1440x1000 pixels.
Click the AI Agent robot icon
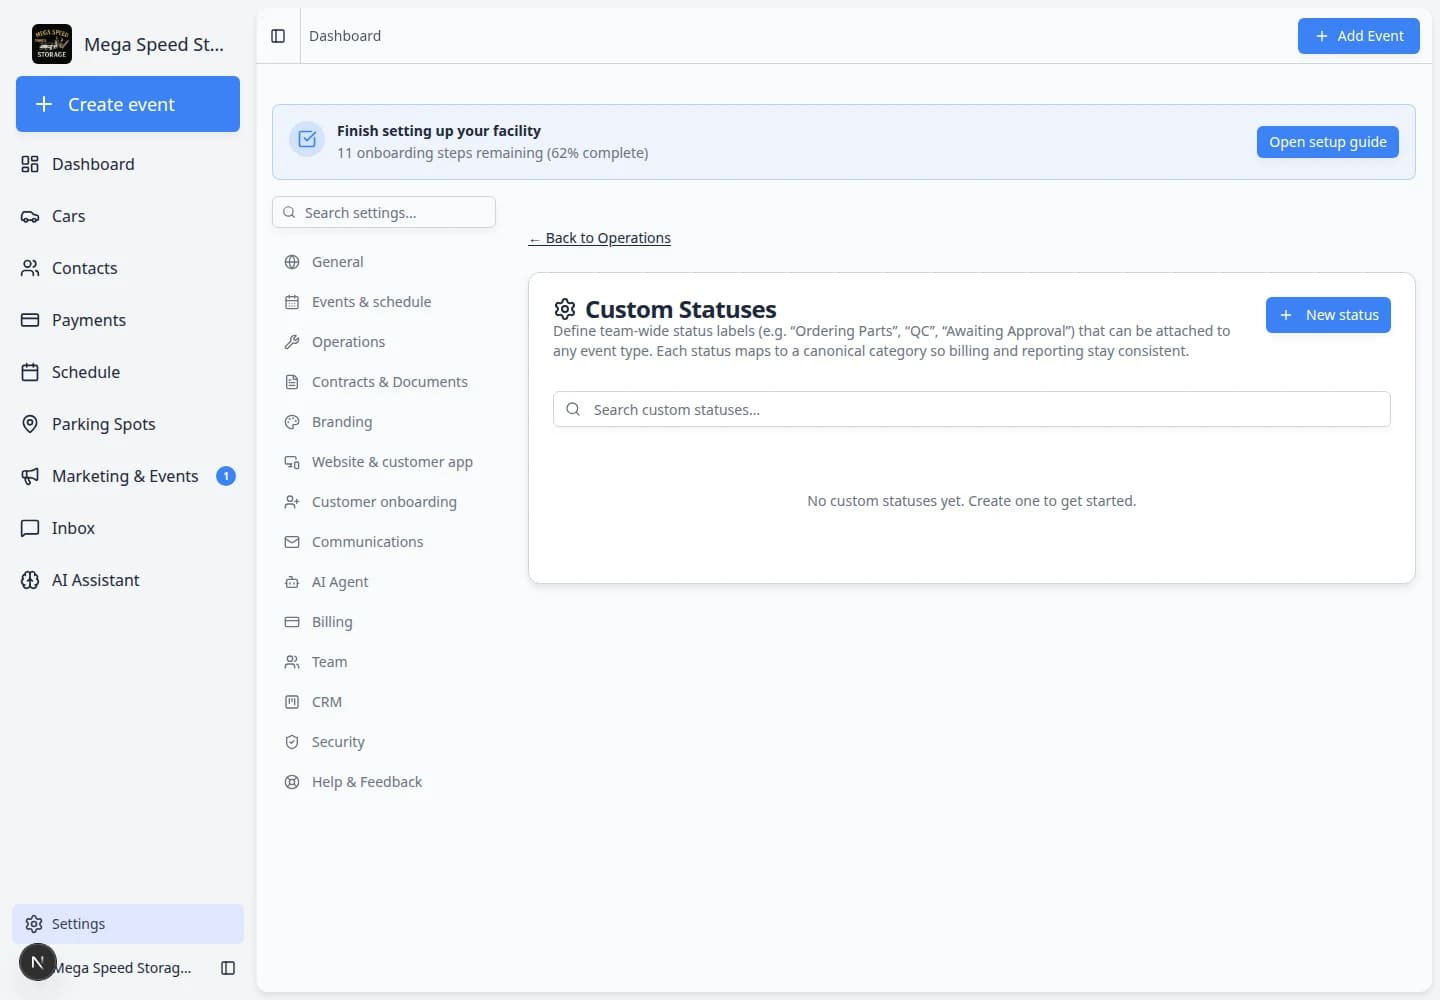(x=292, y=582)
